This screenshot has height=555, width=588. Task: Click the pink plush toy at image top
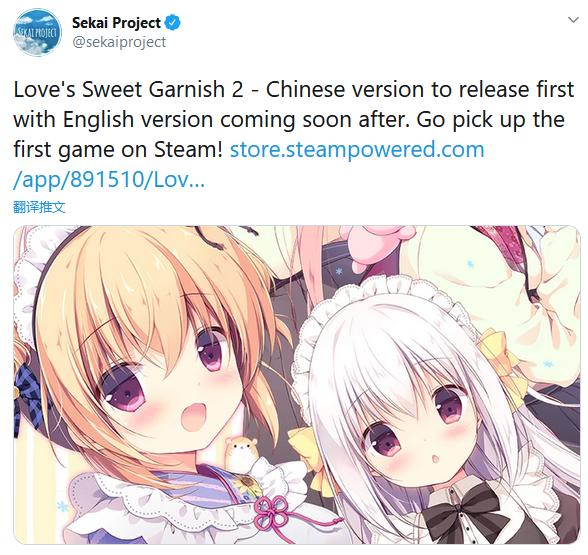[377, 246]
